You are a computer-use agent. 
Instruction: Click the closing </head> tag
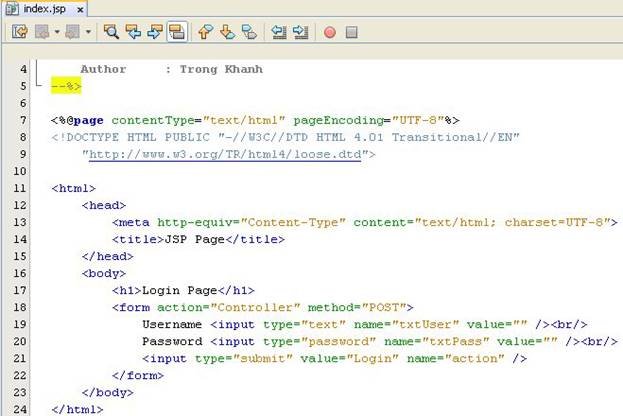coord(107,256)
